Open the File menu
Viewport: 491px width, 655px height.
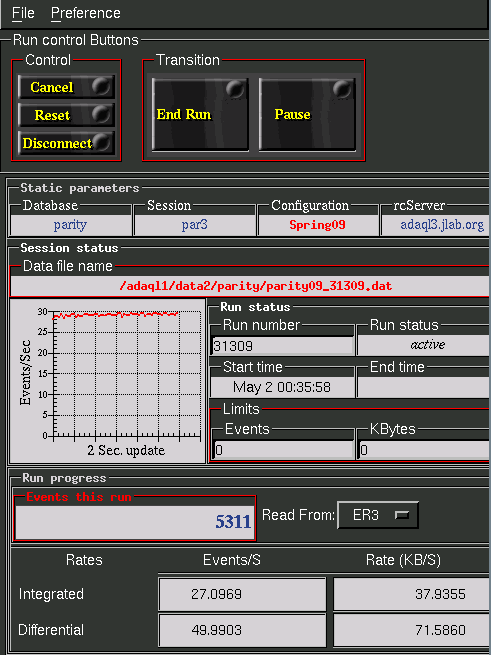(23, 13)
